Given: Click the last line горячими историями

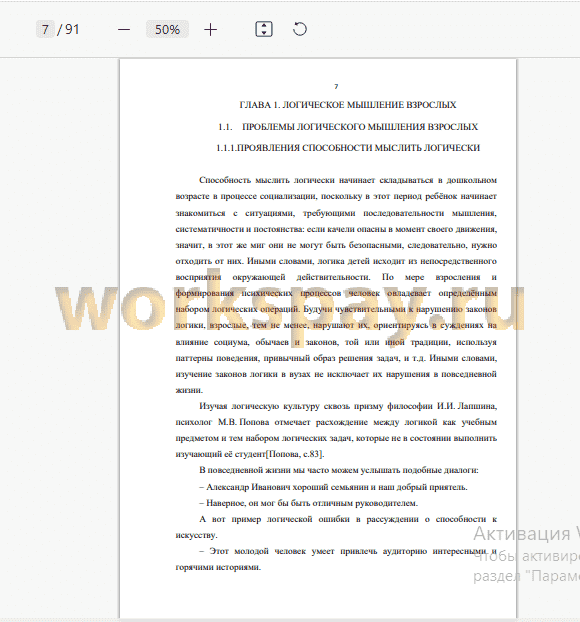Looking at the screenshot, I should tap(218, 567).
